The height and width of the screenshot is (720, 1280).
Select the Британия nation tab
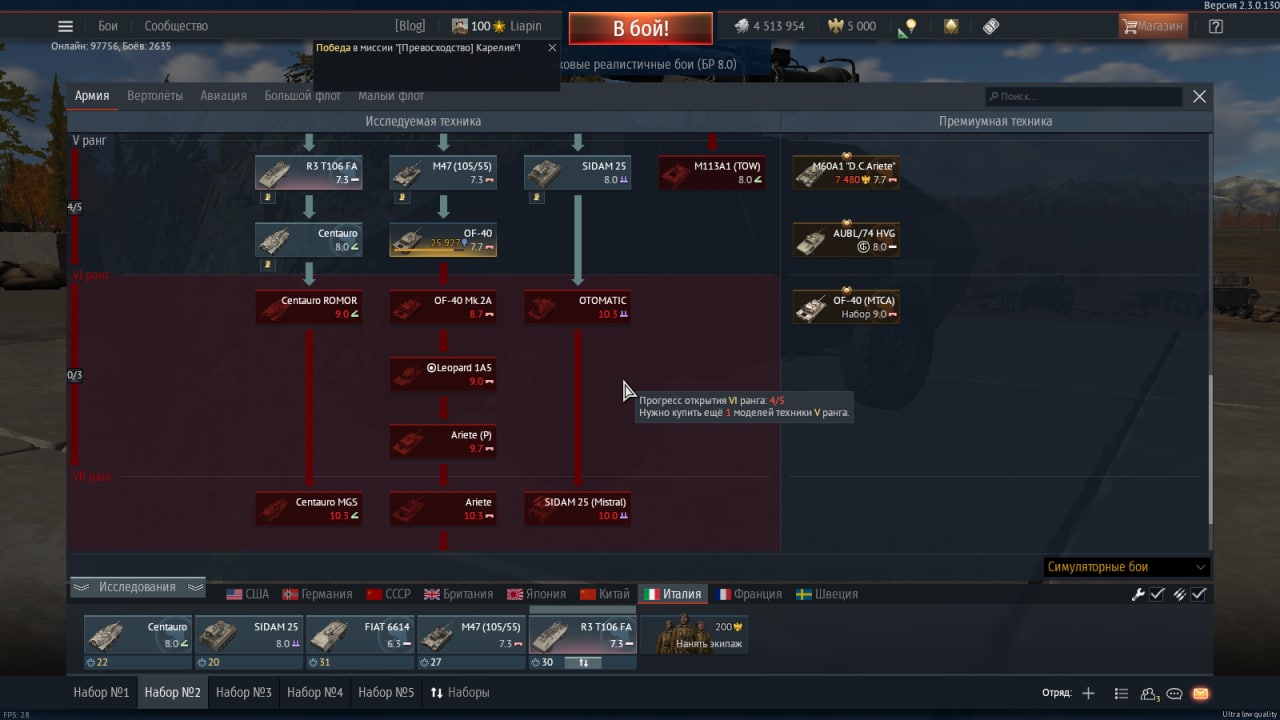click(x=459, y=594)
